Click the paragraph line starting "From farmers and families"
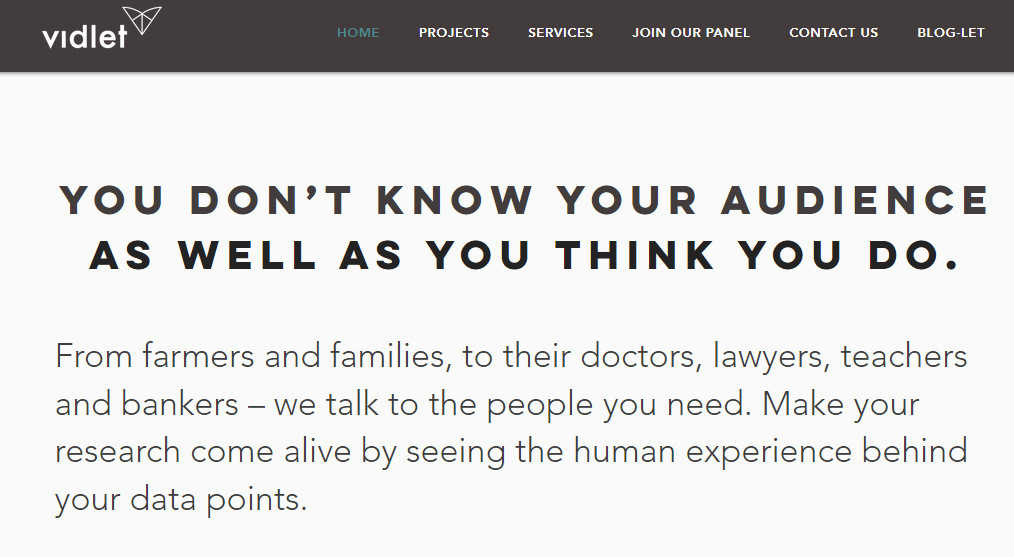 511,356
